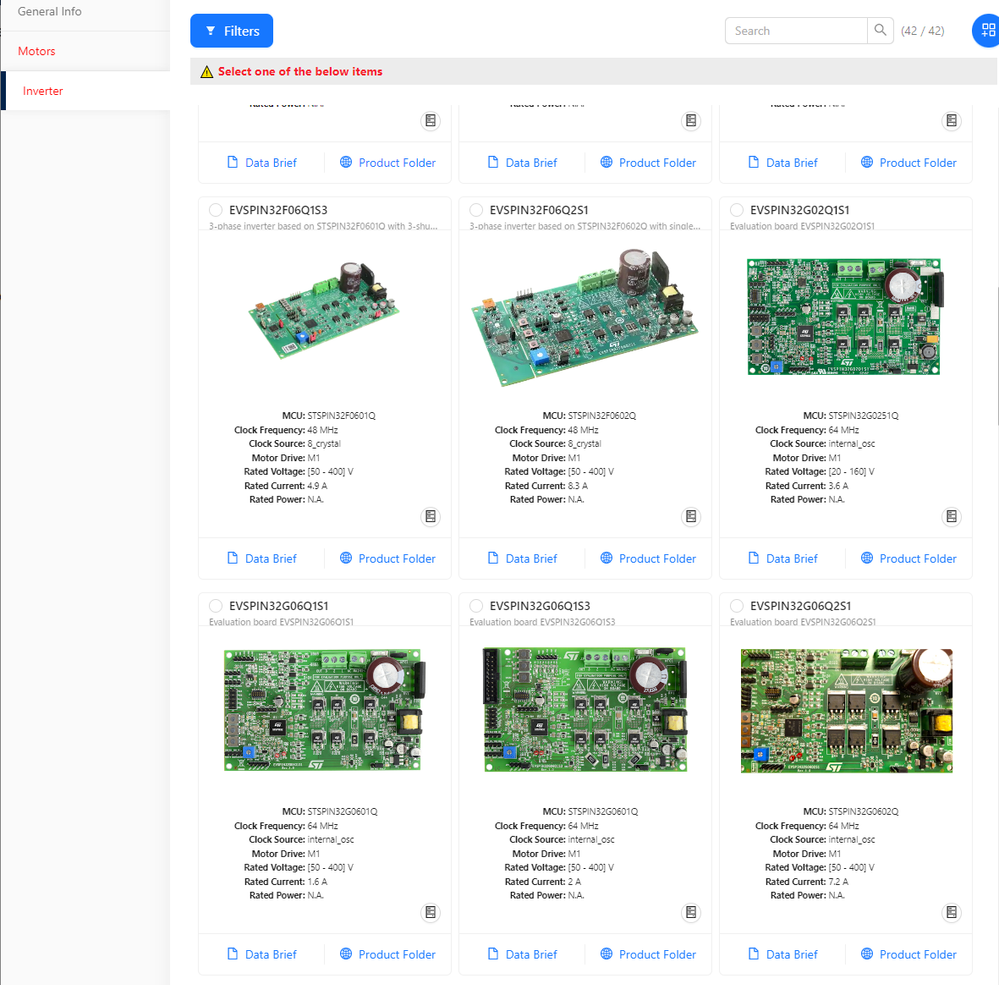This screenshot has width=999, height=985.
Task: Click the EVSPIN32G06Q1S3 board image
Action: coord(586,710)
